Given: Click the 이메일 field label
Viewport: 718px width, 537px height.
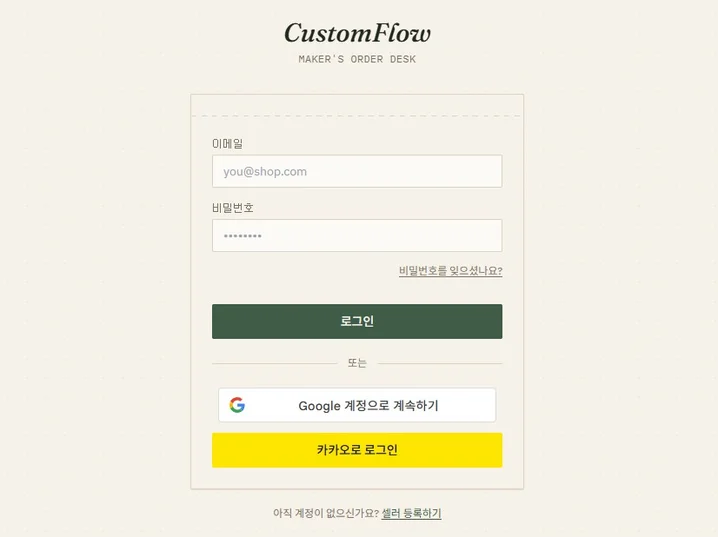Looking at the screenshot, I should [227, 144].
